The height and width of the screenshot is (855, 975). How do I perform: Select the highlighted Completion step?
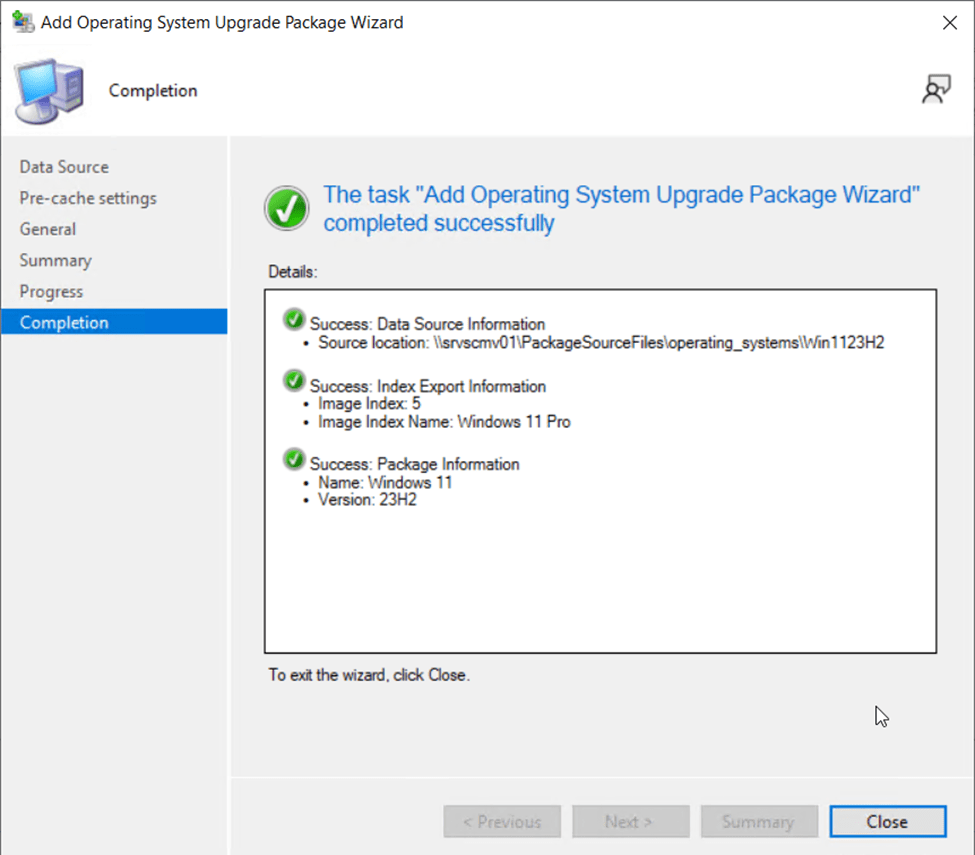[64, 322]
